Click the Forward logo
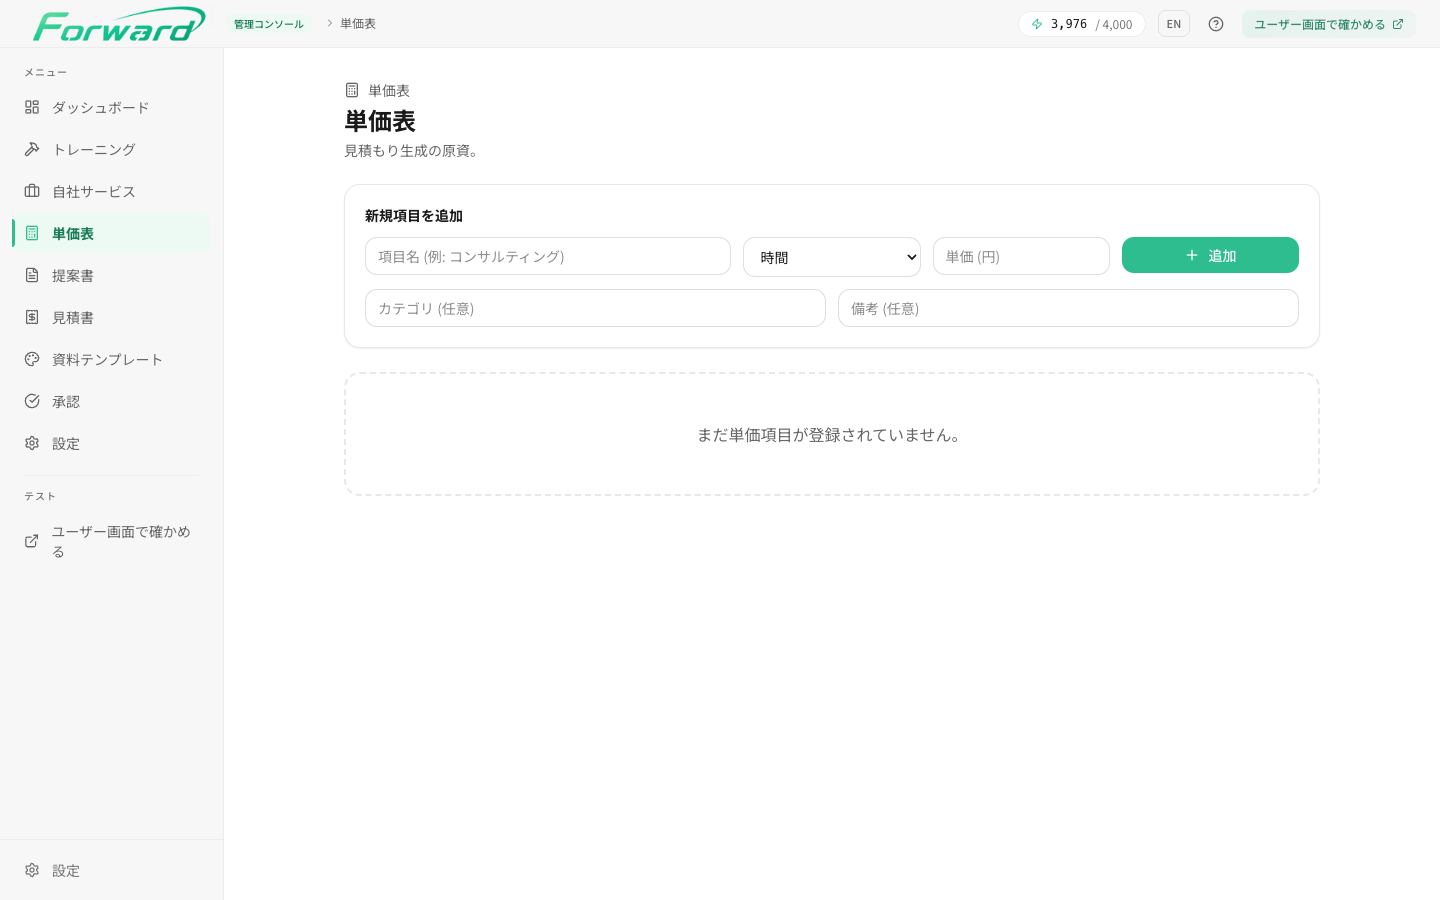The height and width of the screenshot is (900, 1440). click(118, 24)
